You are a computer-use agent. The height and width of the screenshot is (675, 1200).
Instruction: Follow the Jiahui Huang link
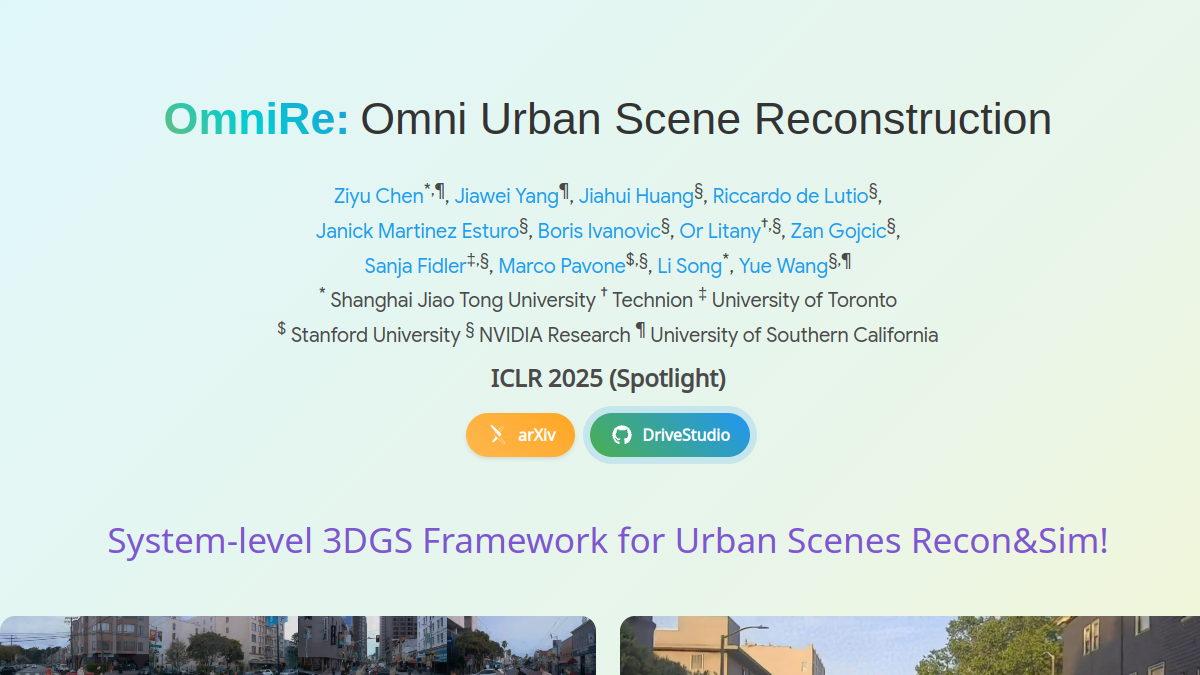click(x=636, y=196)
